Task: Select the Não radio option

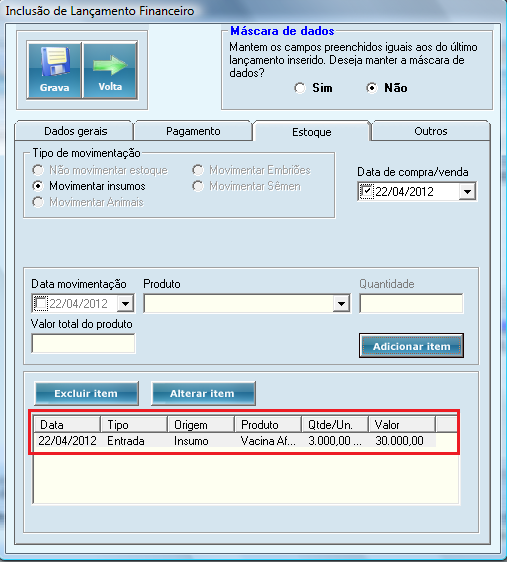Action: (372, 88)
